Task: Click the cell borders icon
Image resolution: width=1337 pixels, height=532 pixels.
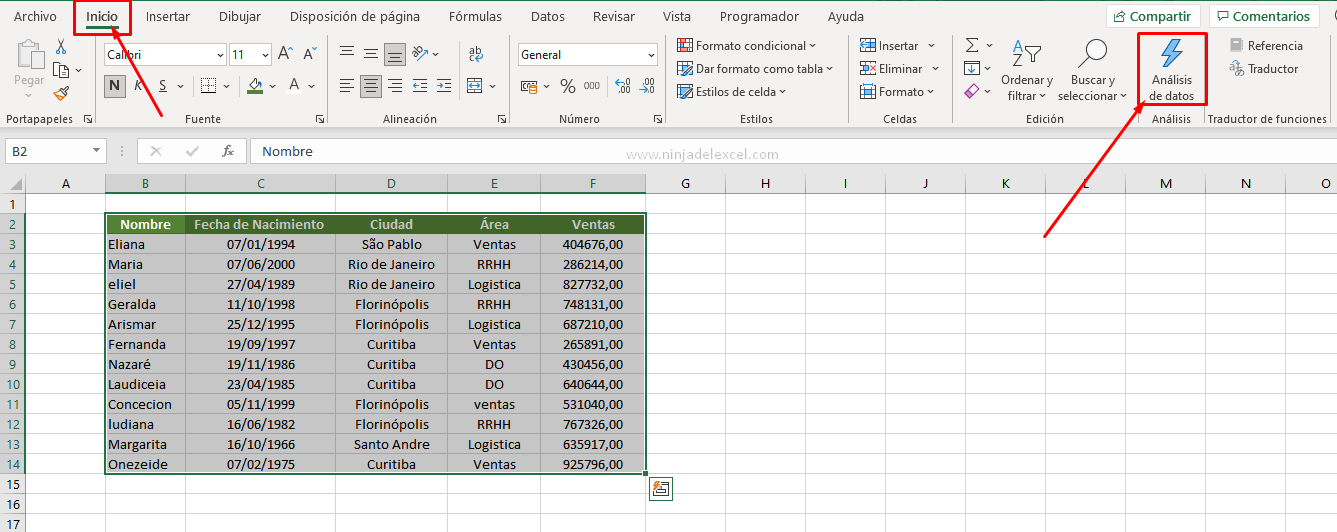Action: (208, 86)
